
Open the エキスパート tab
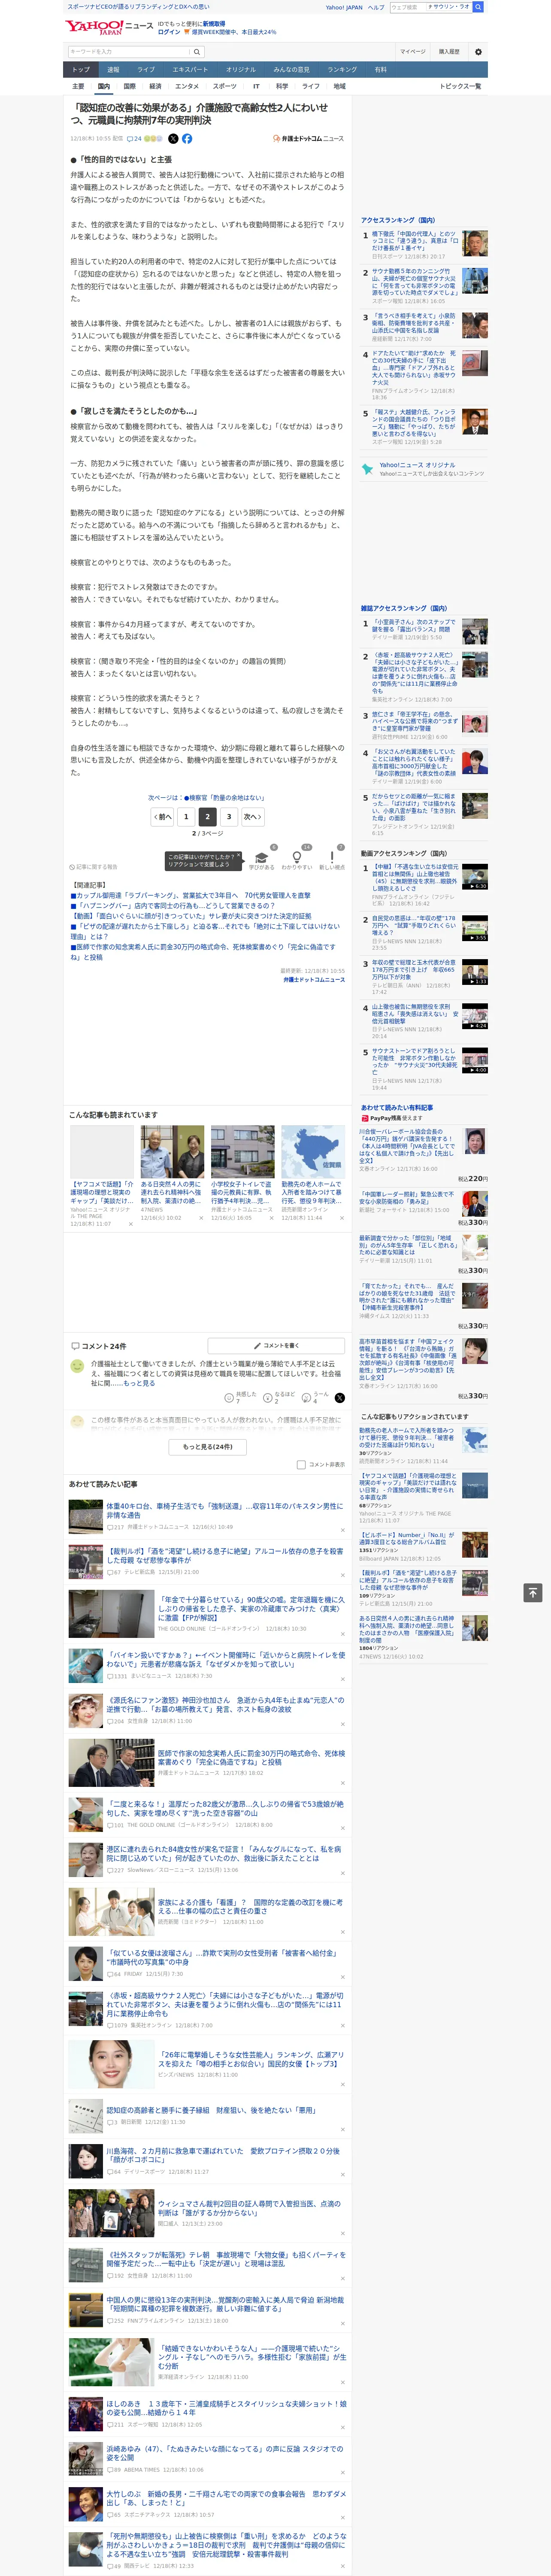(x=190, y=69)
